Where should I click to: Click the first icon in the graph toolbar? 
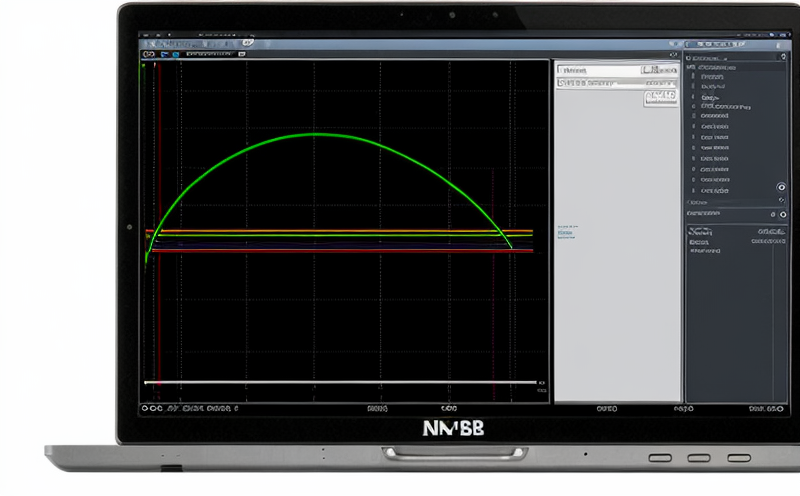pos(147,55)
